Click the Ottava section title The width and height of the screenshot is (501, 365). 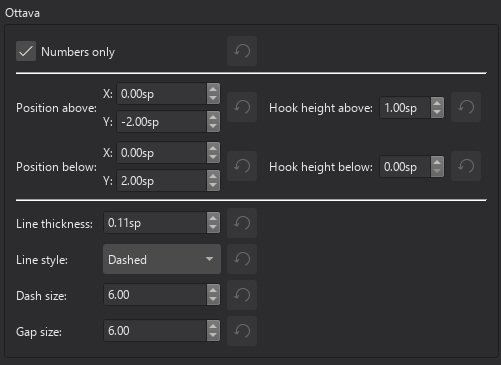click(x=22, y=13)
